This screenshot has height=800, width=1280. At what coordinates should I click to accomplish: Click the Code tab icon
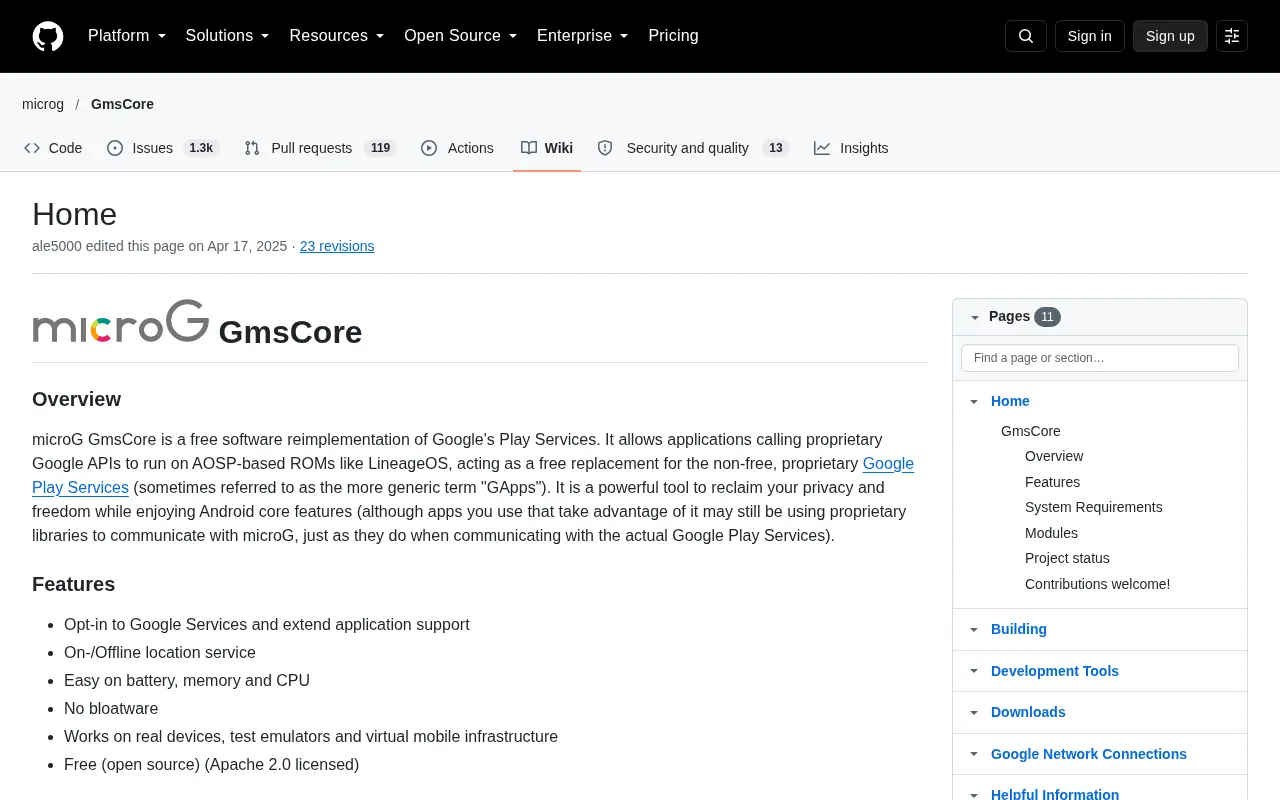tap(32, 148)
